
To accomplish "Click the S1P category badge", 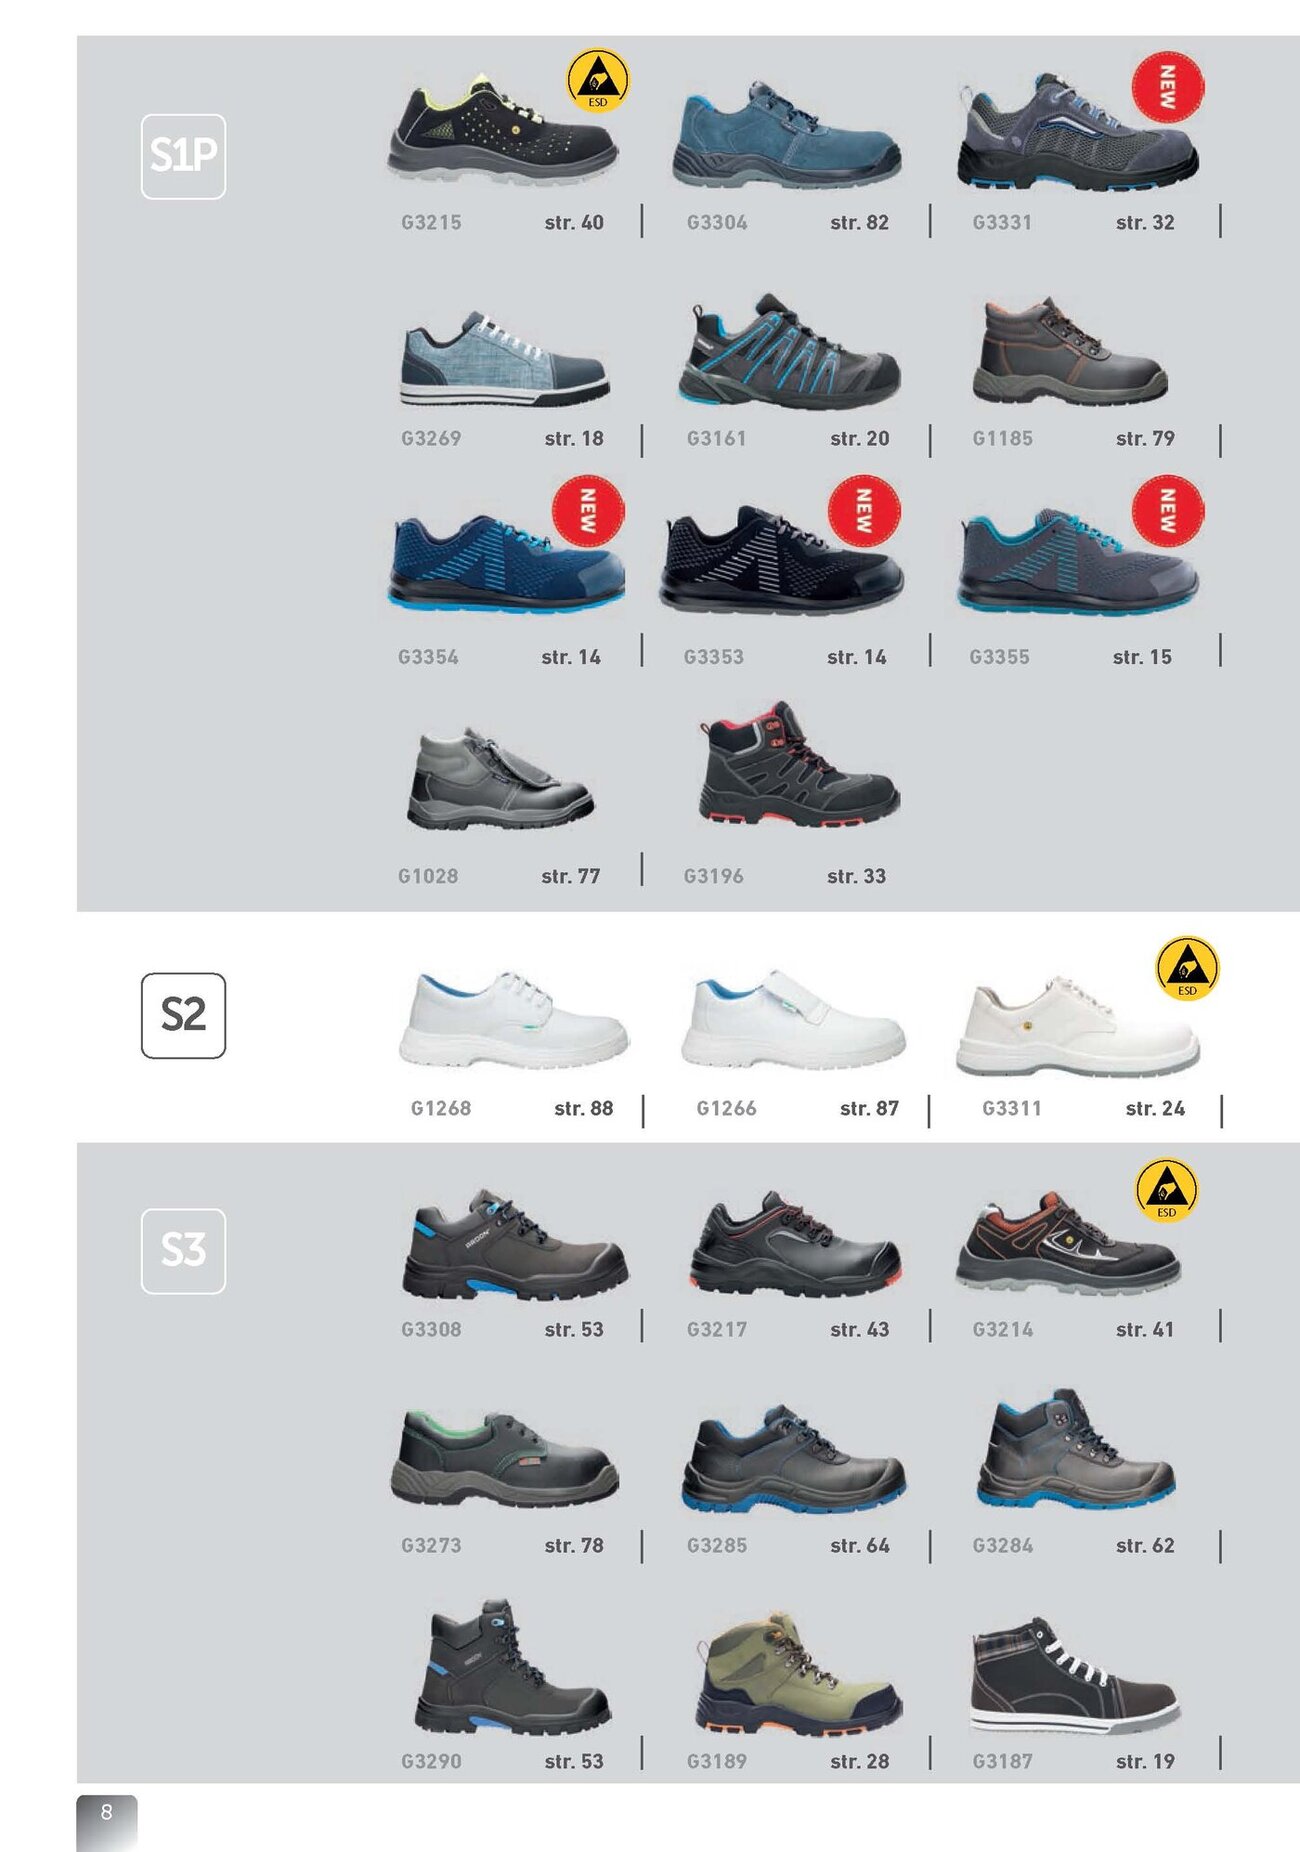I will point(183,156).
